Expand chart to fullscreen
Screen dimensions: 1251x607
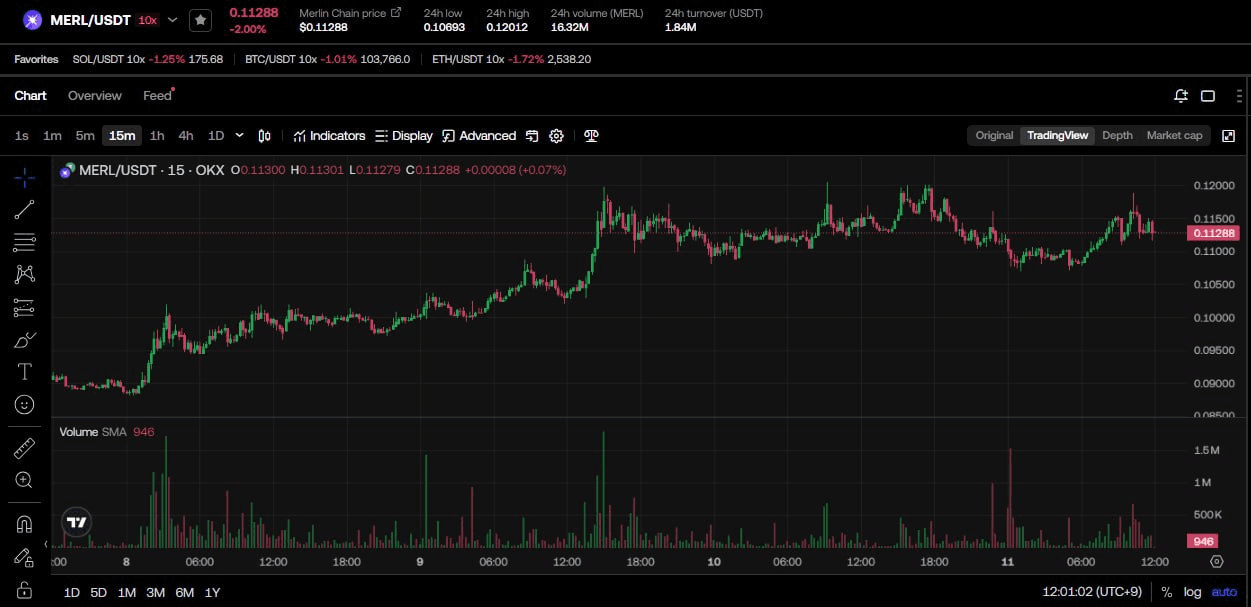pyautogui.click(x=1229, y=135)
